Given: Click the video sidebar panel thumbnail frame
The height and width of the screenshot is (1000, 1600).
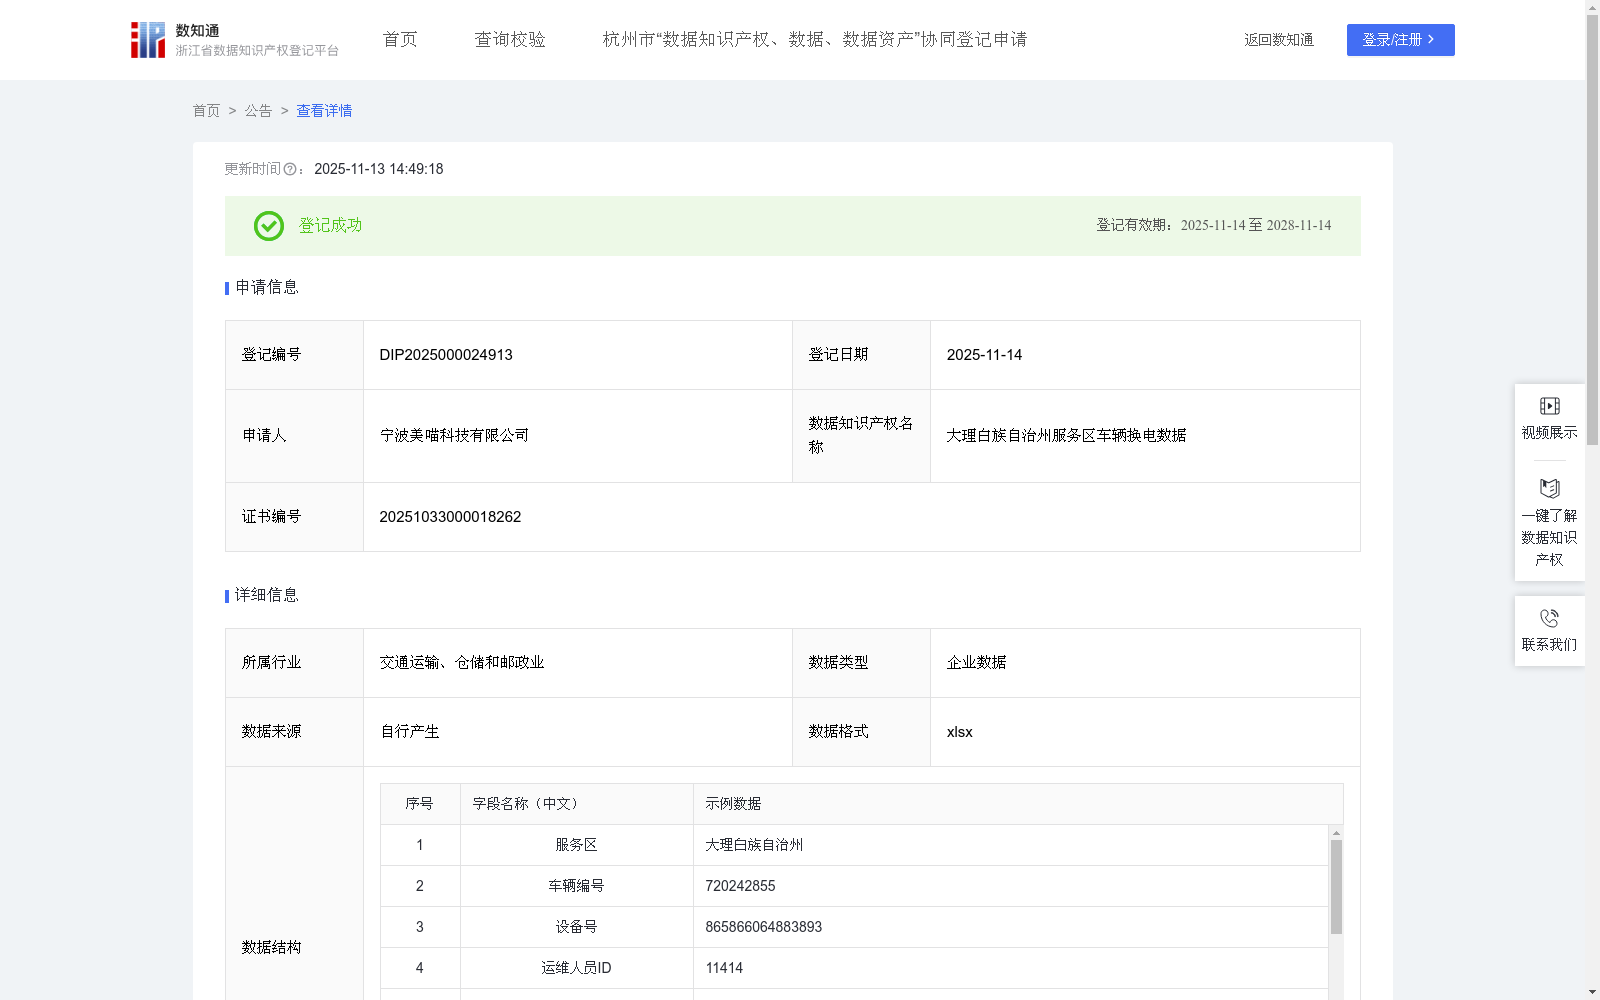Looking at the screenshot, I should click(x=1549, y=406).
